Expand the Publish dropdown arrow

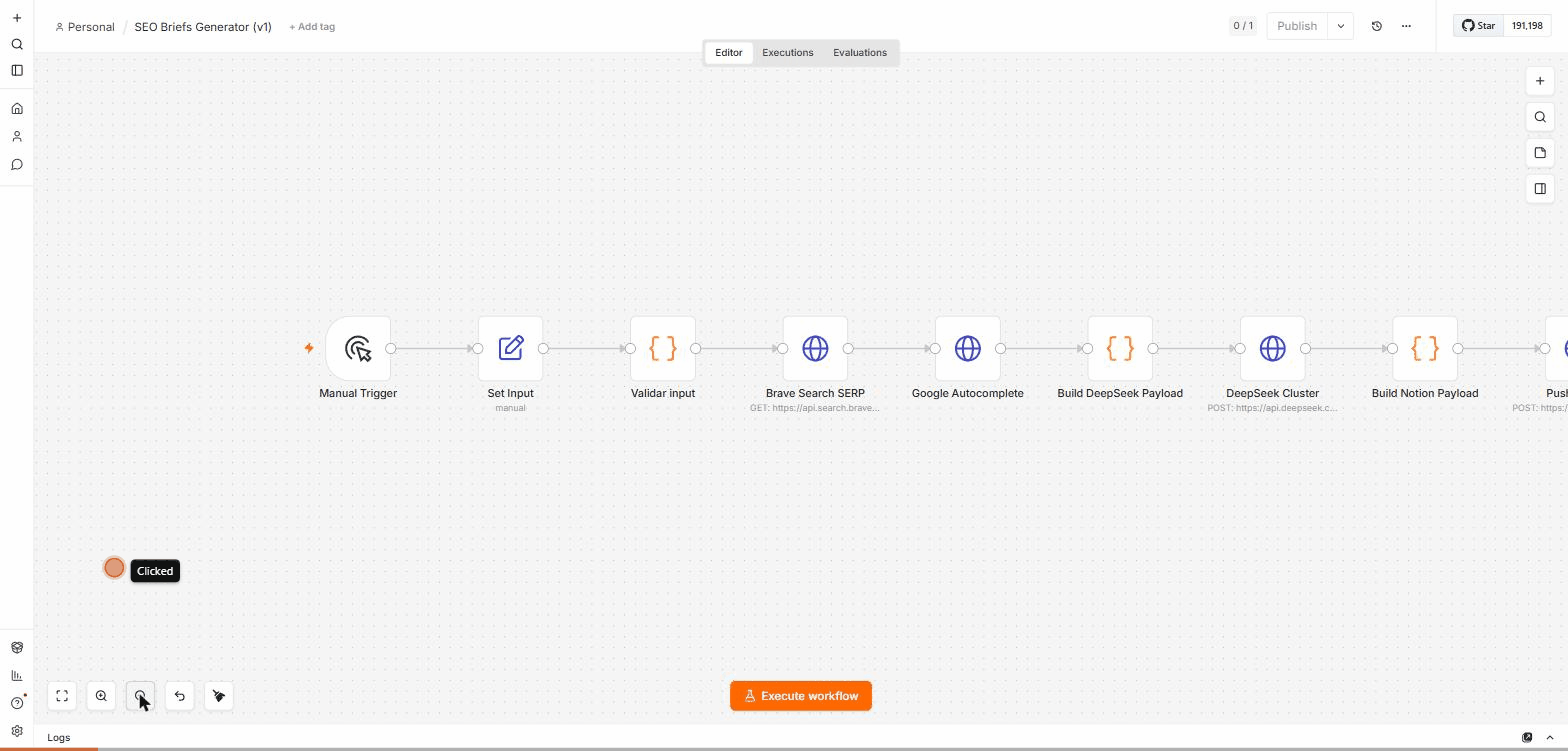tap(1341, 26)
